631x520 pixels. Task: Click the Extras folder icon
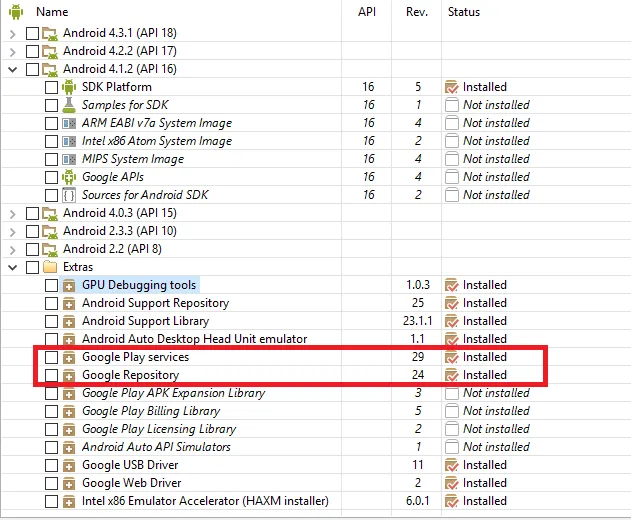50,267
